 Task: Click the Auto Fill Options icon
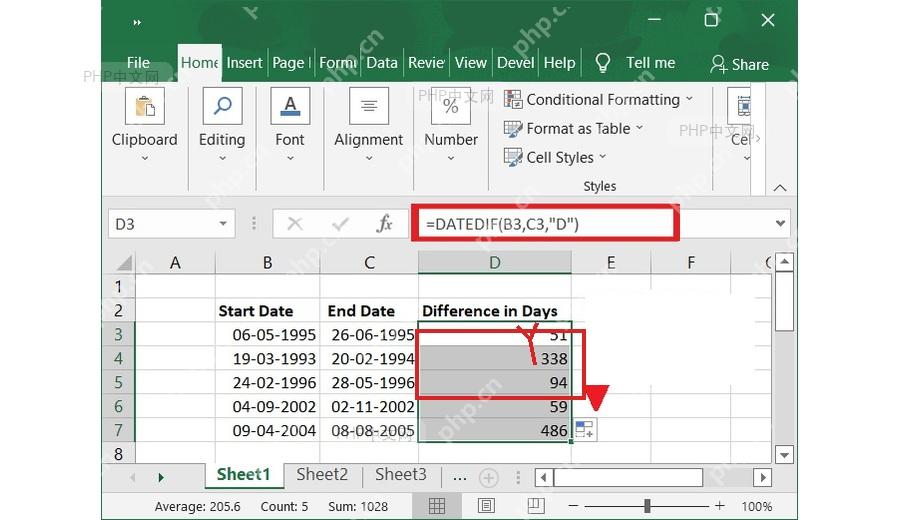584,429
